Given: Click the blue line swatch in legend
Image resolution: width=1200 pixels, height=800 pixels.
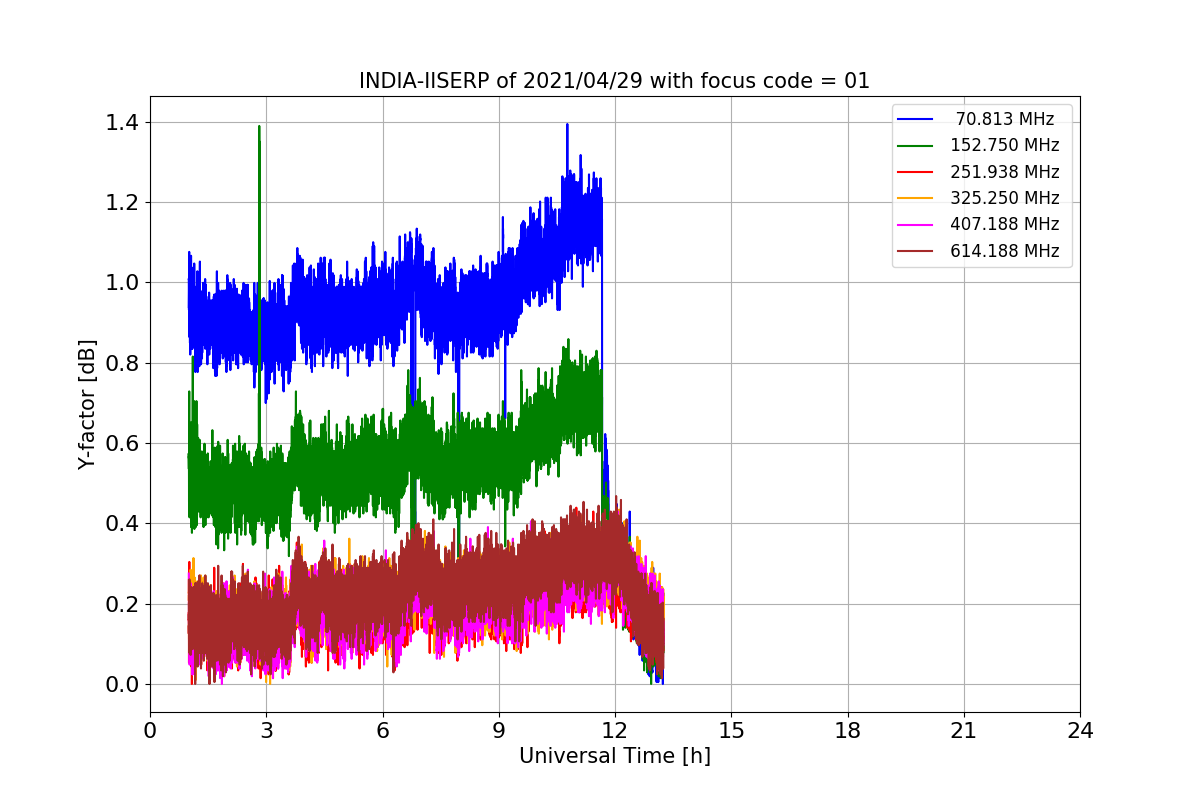Looking at the screenshot, I should (915, 119).
